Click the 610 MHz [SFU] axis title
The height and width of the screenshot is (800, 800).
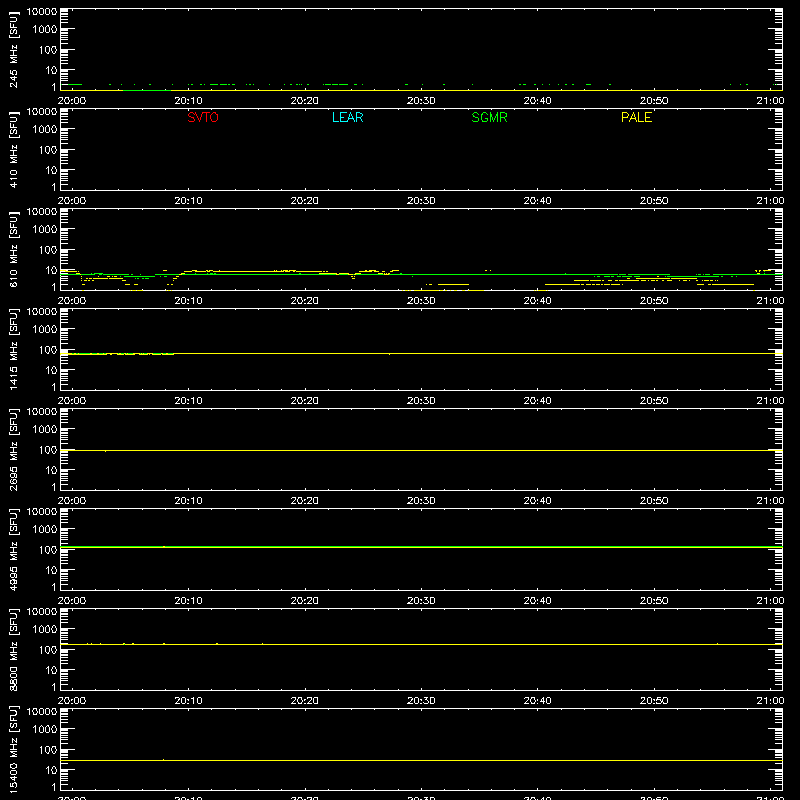coord(14,249)
